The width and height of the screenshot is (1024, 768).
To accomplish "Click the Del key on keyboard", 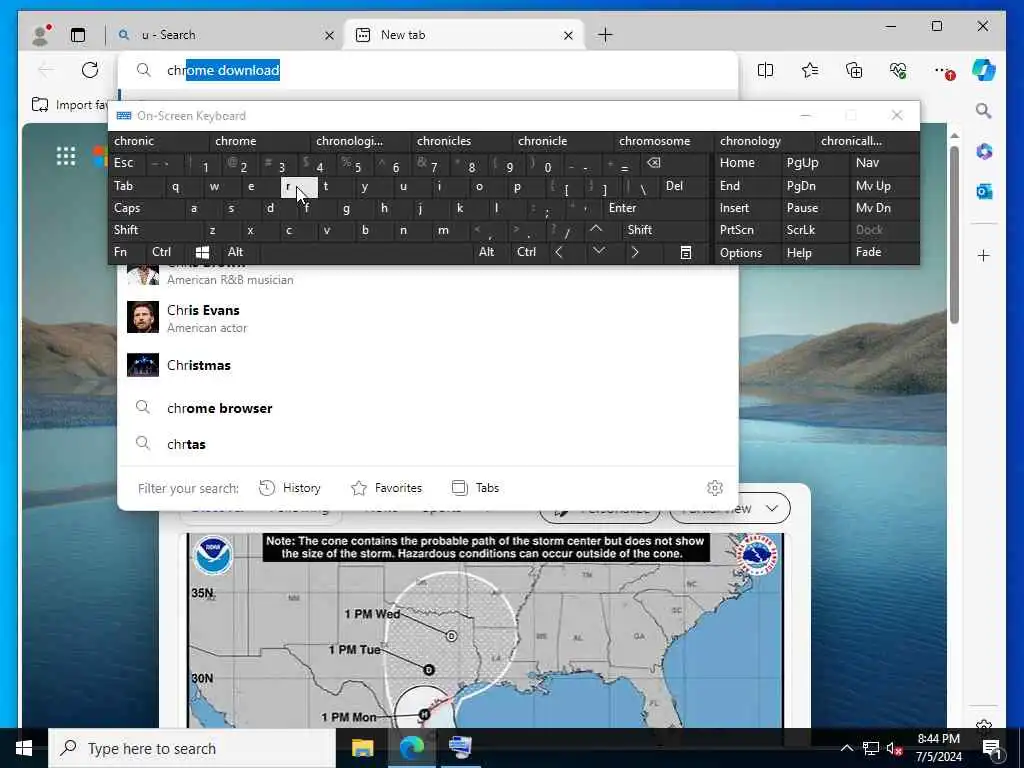I will pos(684,186).
